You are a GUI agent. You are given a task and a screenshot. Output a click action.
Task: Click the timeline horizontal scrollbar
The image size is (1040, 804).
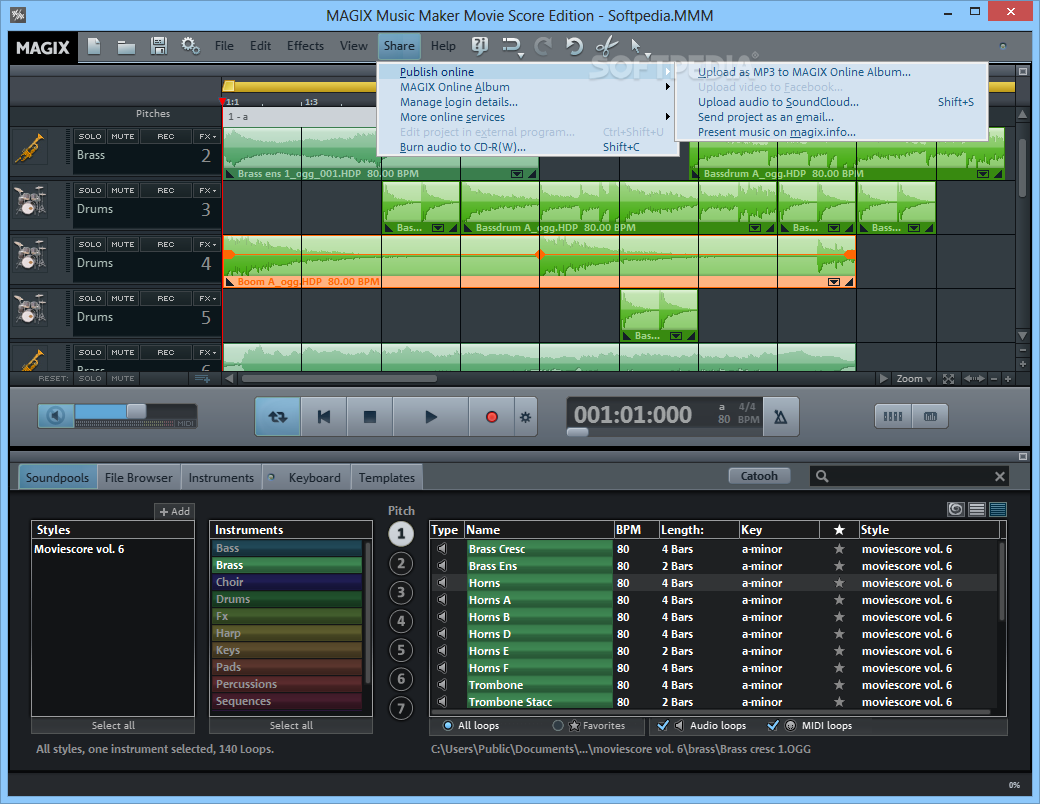click(x=339, y=379)
